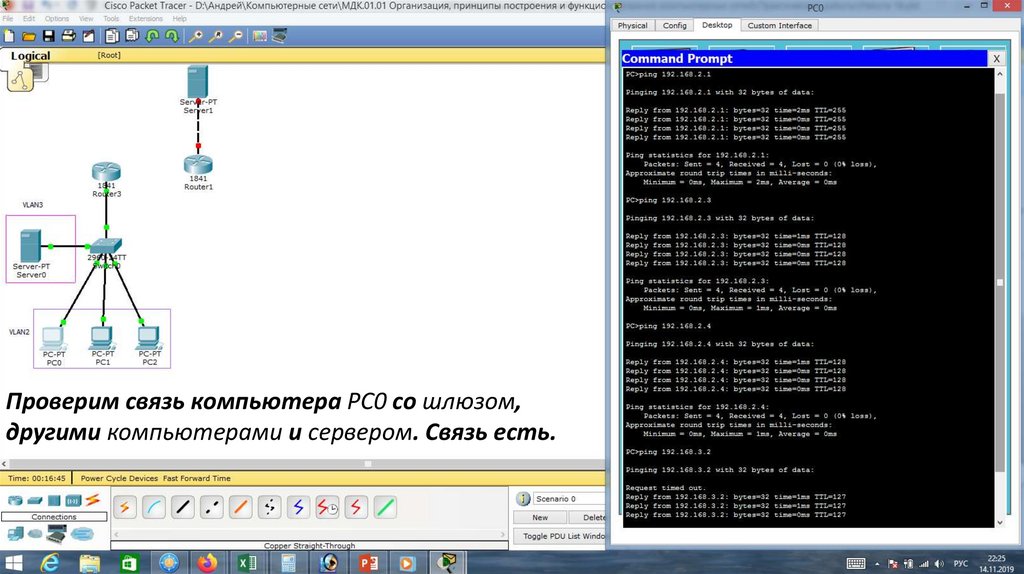Paste with the Paste toolbar icon

pos(132,36)
